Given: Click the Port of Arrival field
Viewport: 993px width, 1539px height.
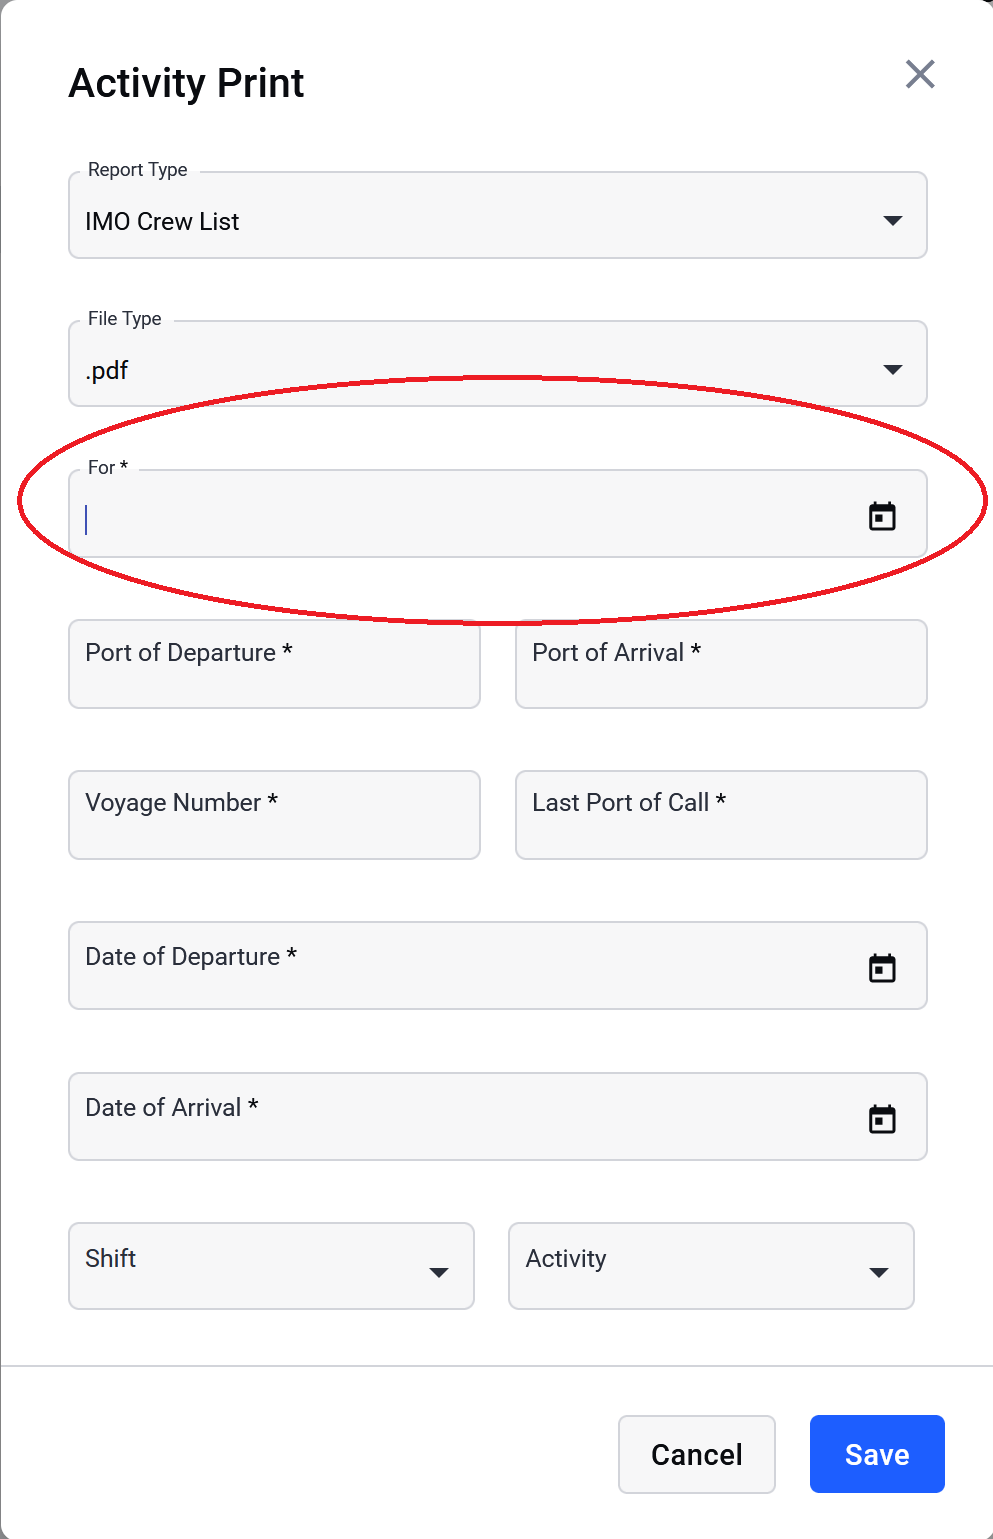Looking at the screenshot, I should (721, 664).
